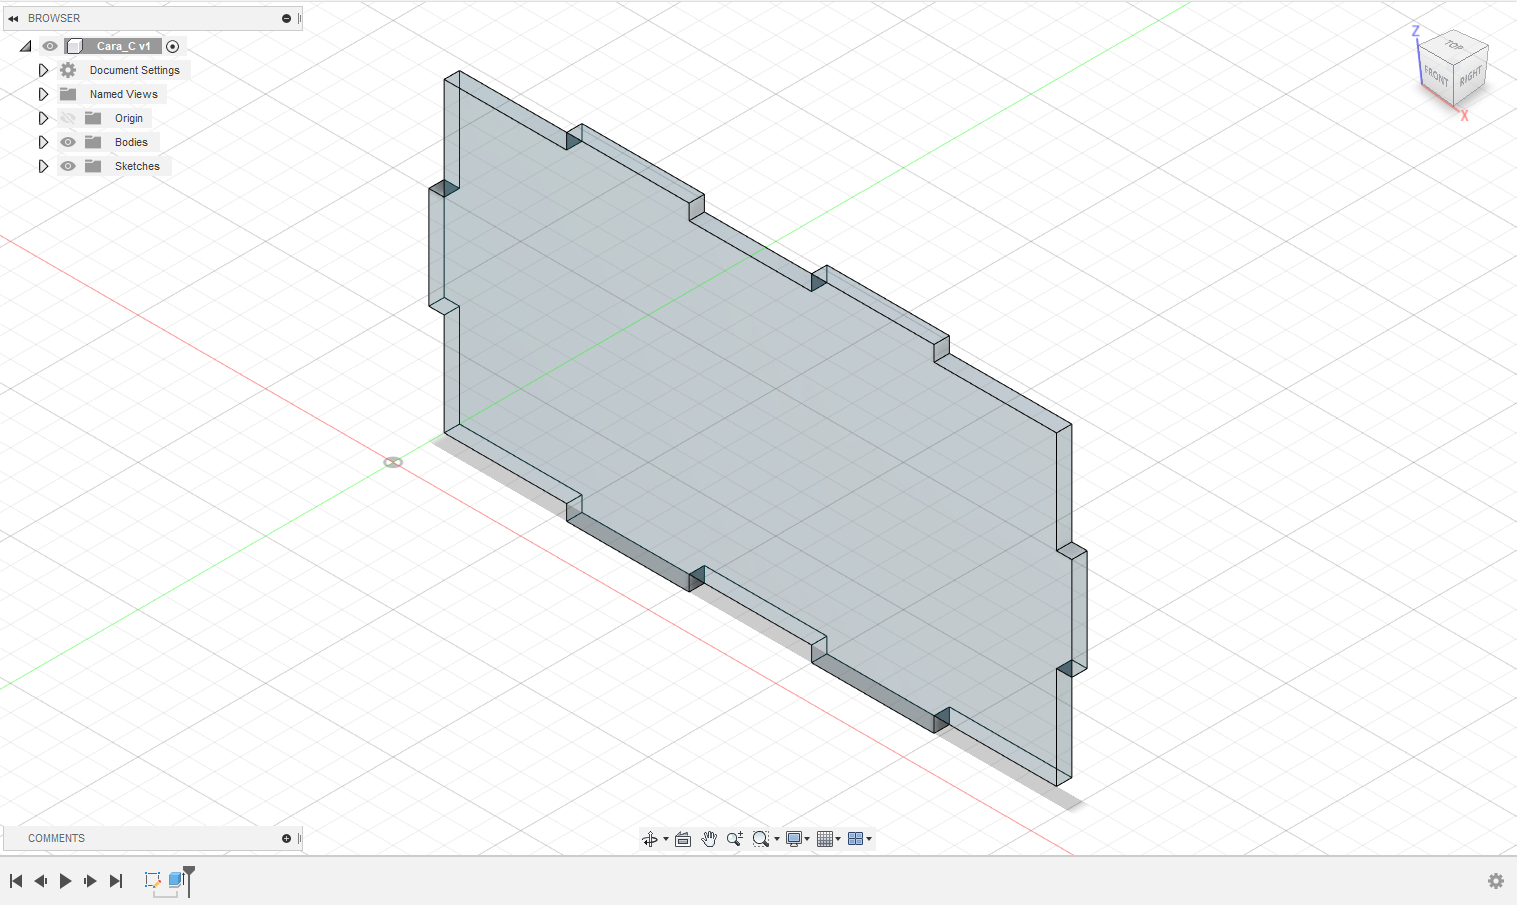Select the sketch feature in timeline

point(153,880)
